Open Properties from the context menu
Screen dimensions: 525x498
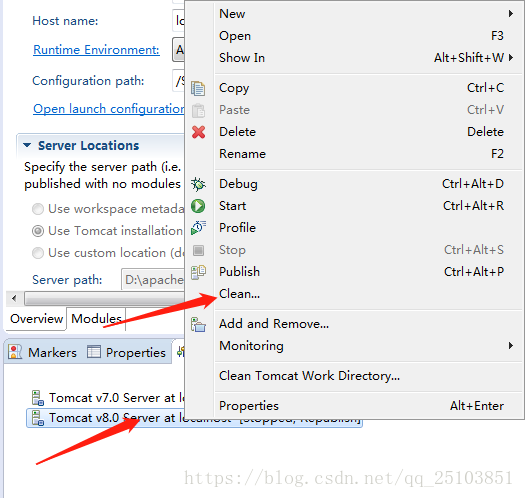coord(368,406)
